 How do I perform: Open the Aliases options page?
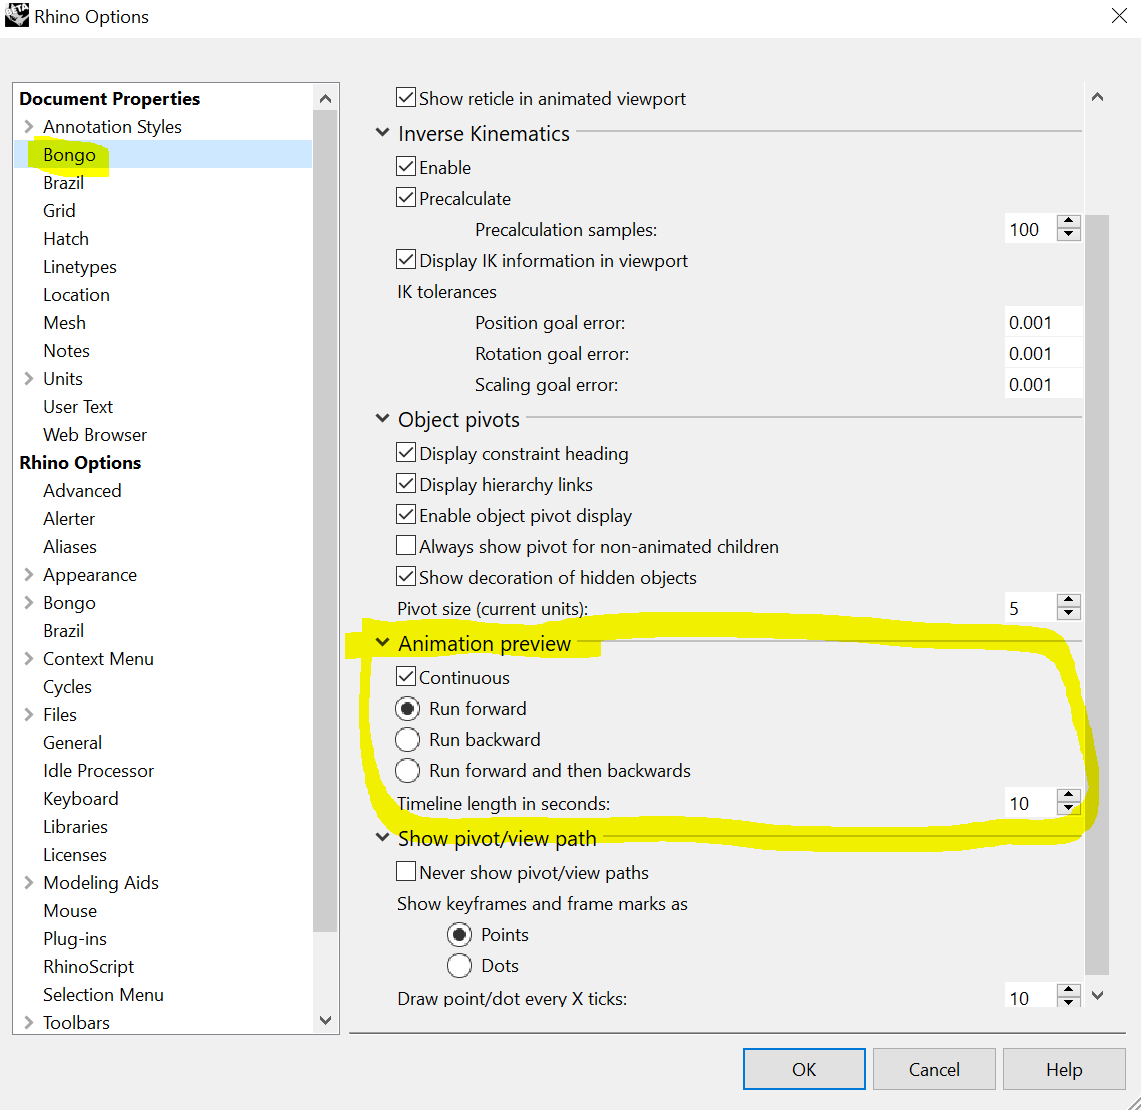tap(69, 547)
